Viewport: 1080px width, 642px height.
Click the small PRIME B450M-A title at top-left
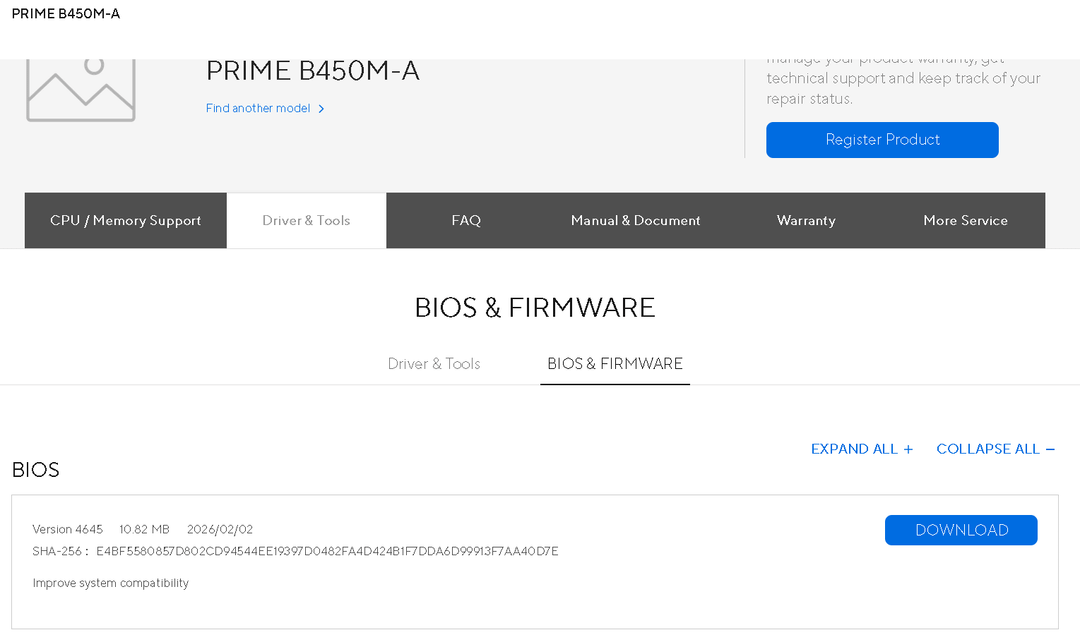(x=66, y=14)
